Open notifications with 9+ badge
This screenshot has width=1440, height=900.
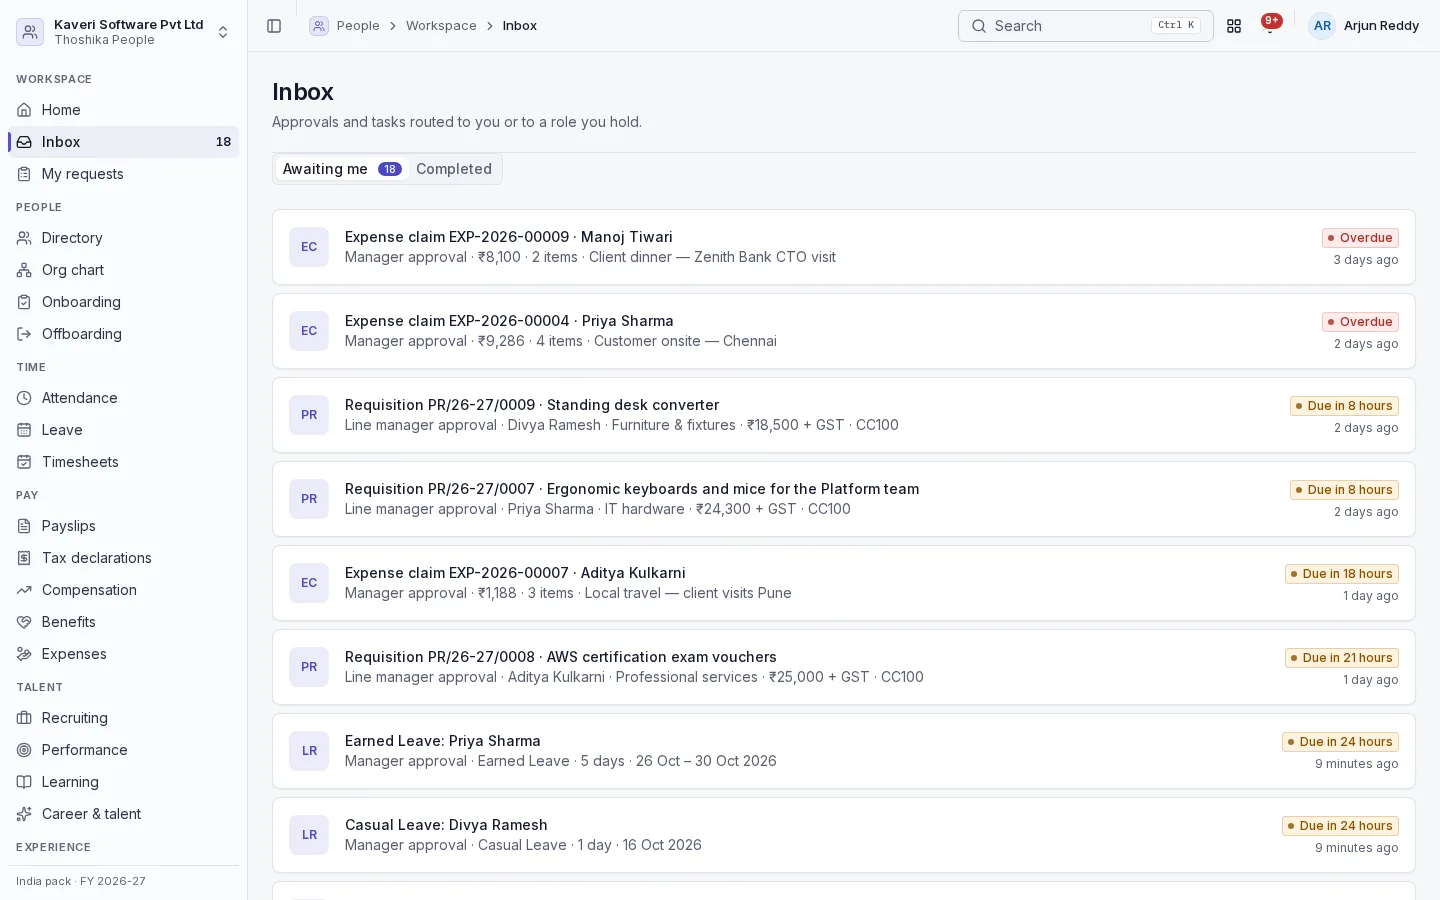coord(1271,25)
